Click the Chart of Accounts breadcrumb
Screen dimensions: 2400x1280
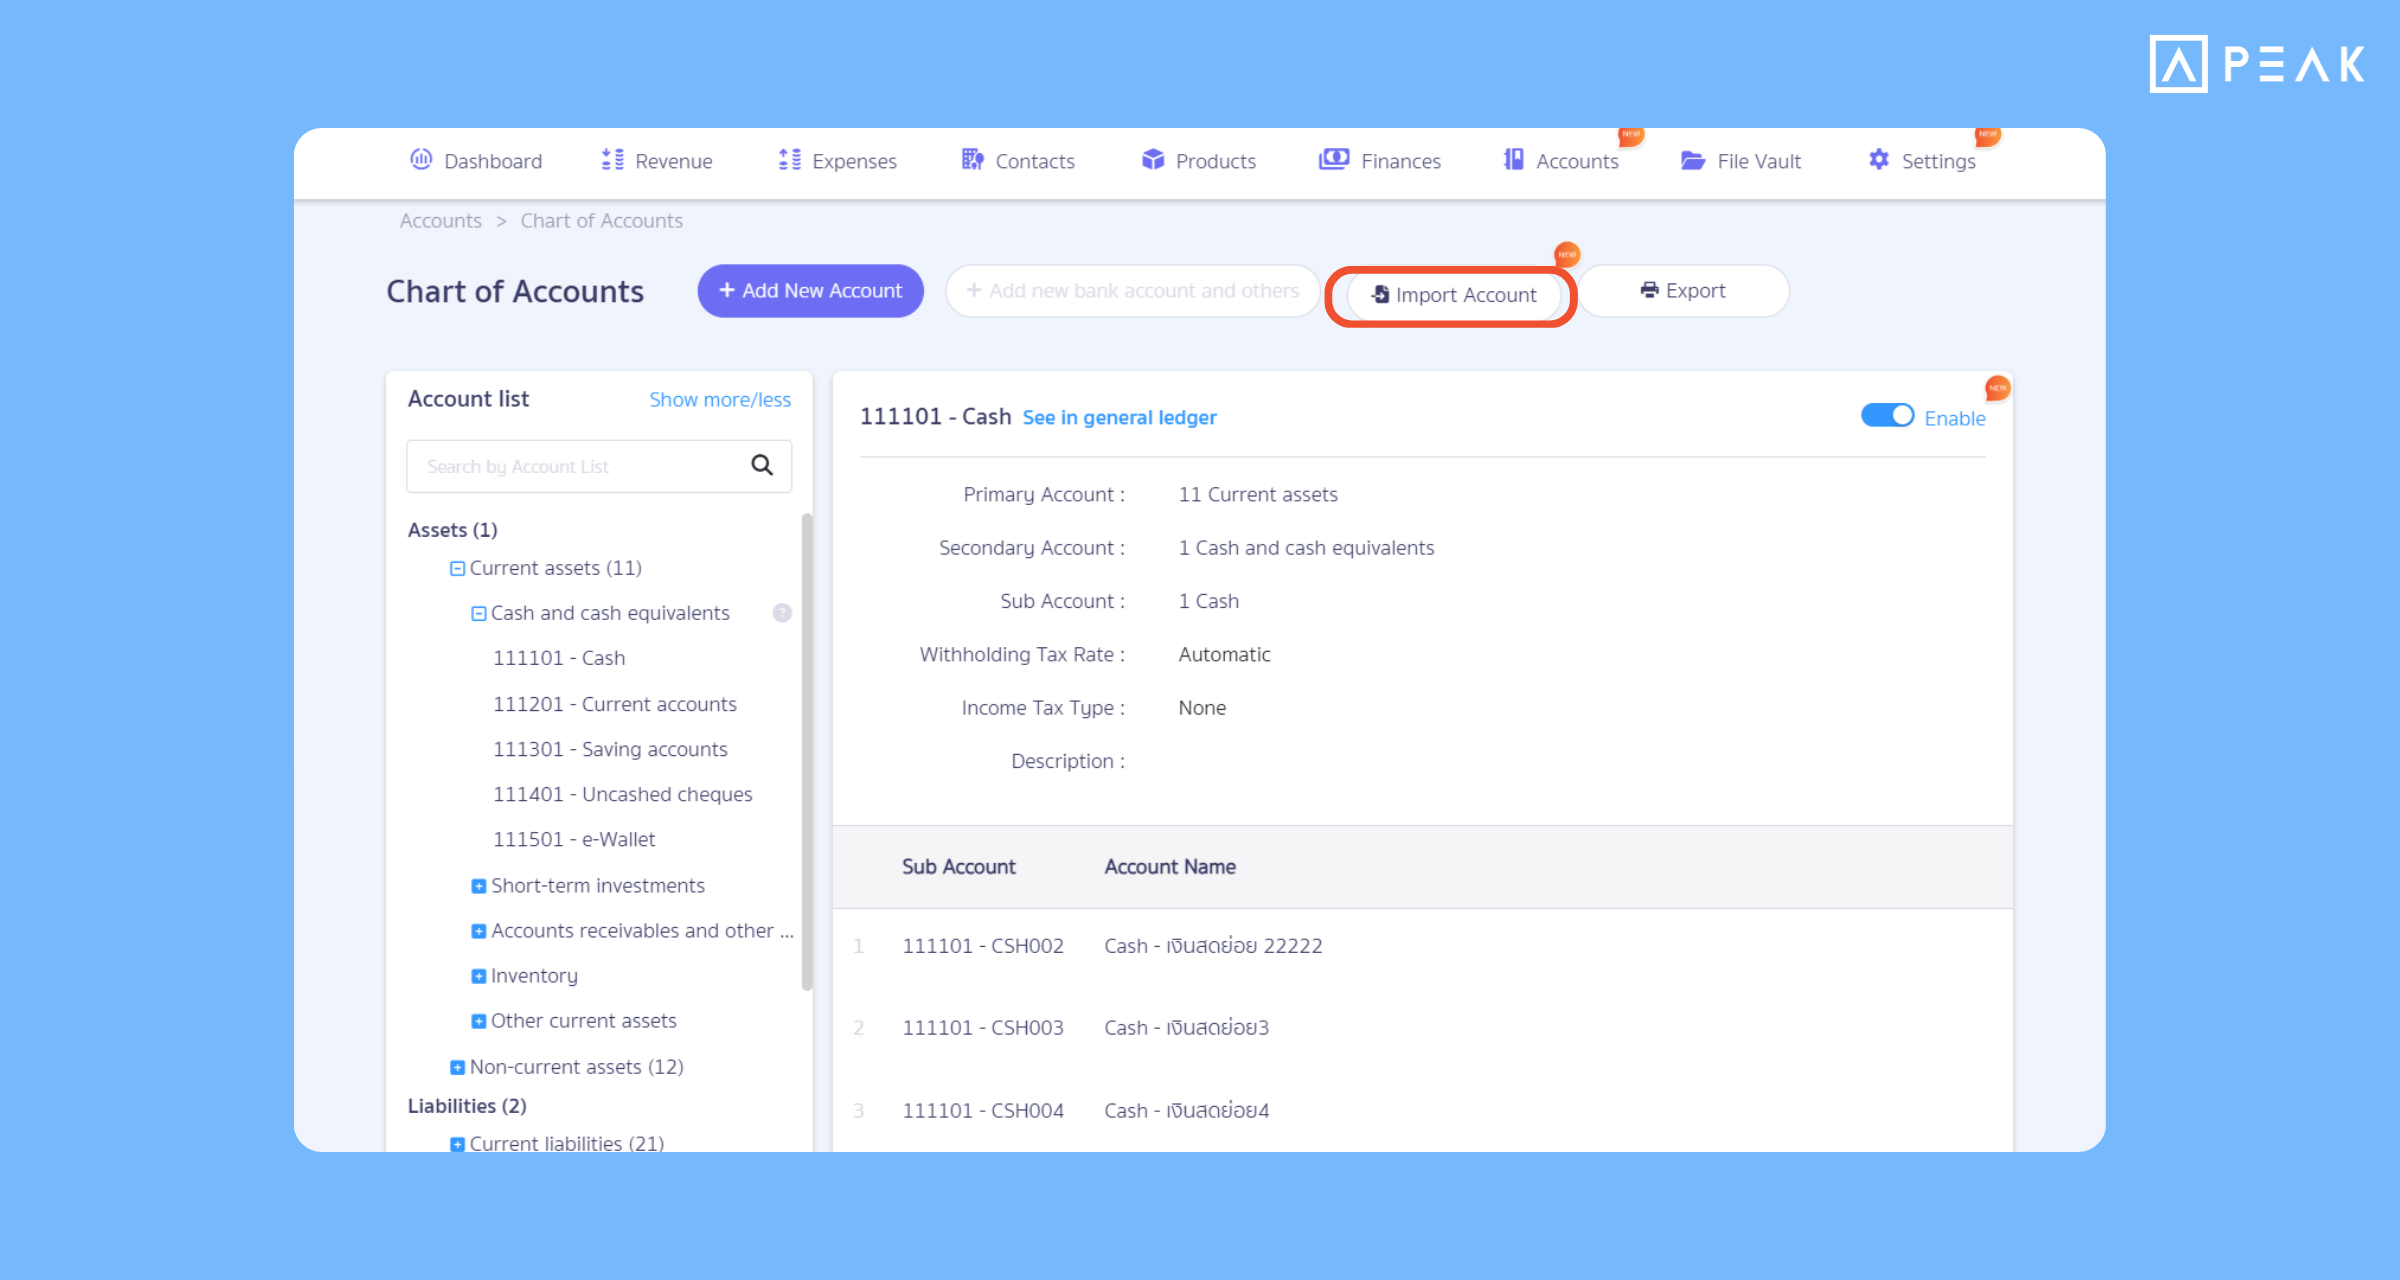pos(602,221)
